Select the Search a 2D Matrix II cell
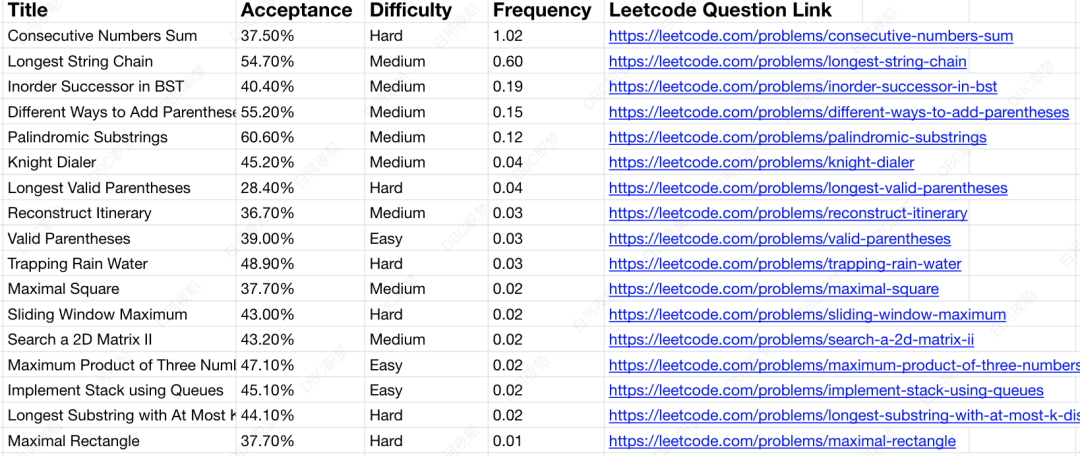This screenshot has height=456, width=1080. (119, 340)
